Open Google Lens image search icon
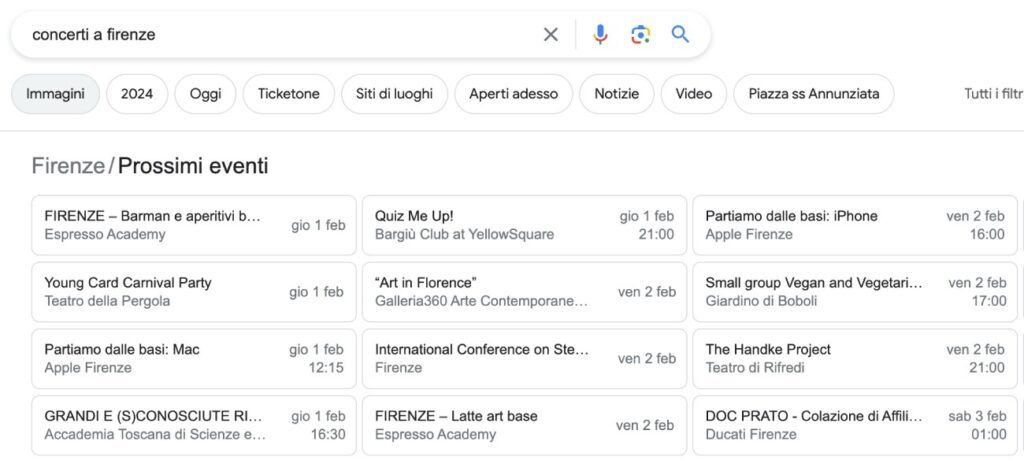This screenshot has width=1024, height=475. tap(641, 35)
